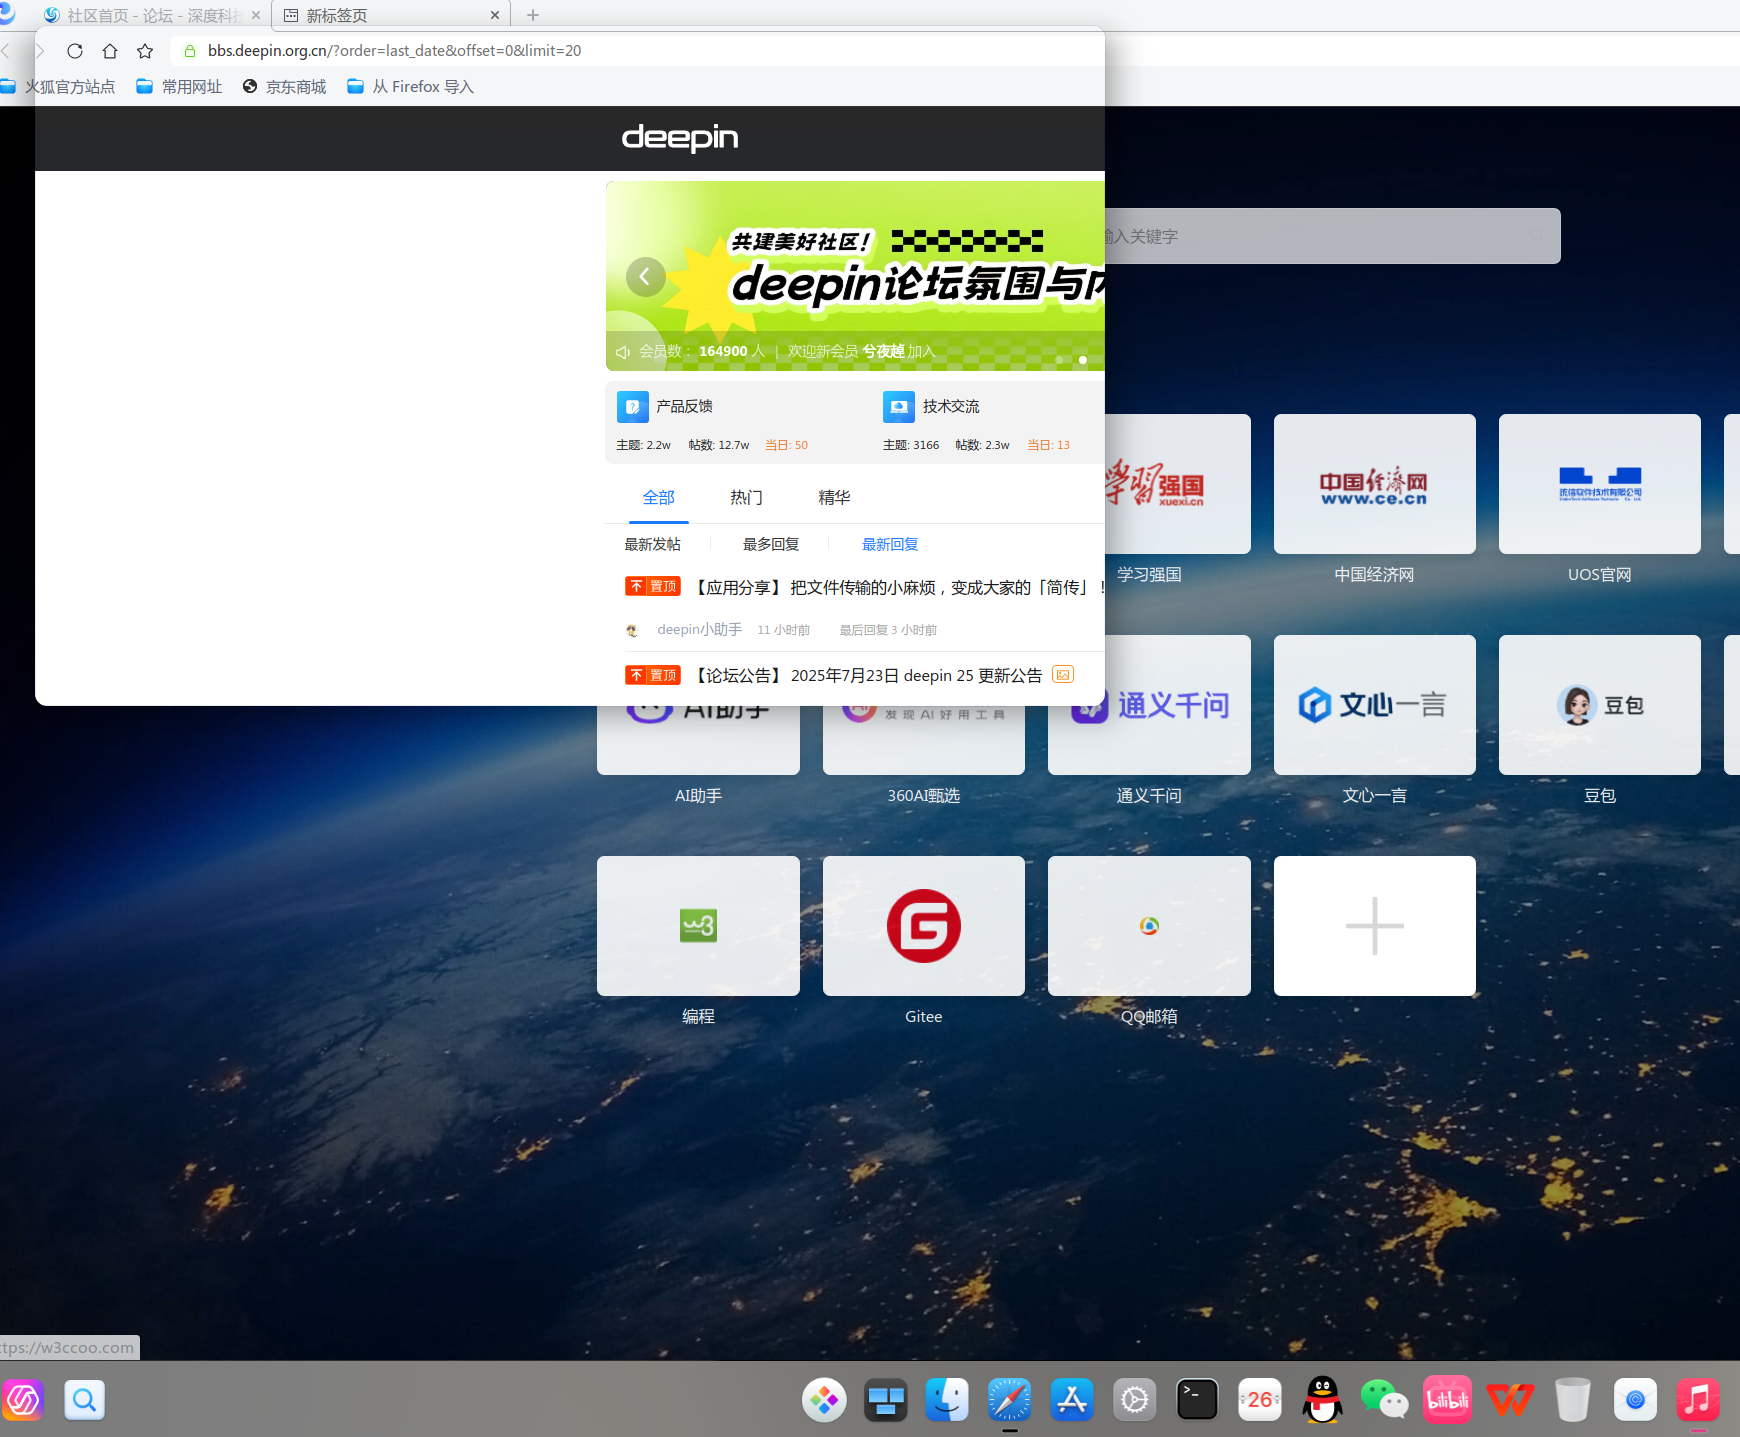
Task: Click the address bar URL field
Action: (x=635, y=51)
